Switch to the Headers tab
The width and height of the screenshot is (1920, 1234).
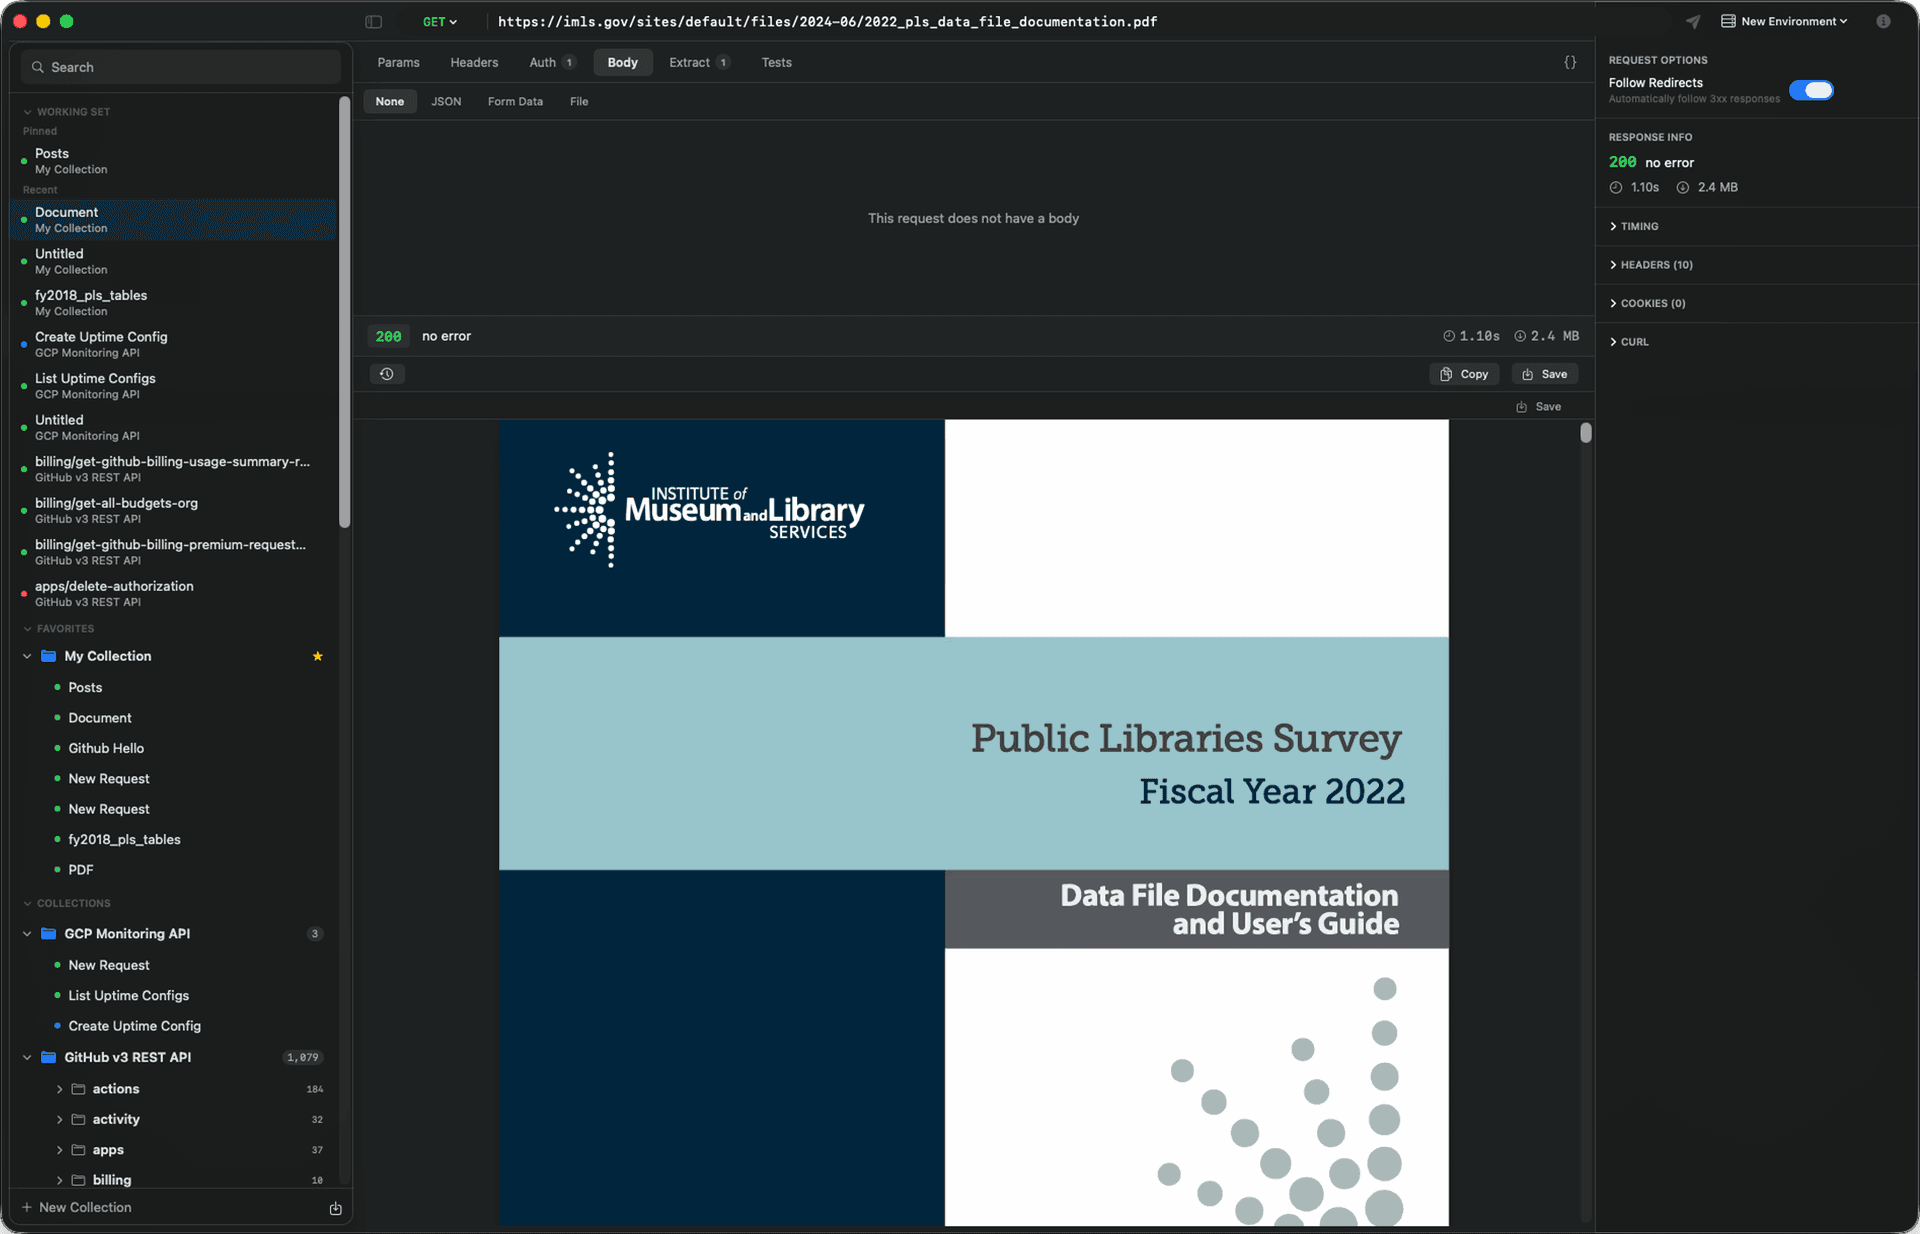tap(474, 62)
